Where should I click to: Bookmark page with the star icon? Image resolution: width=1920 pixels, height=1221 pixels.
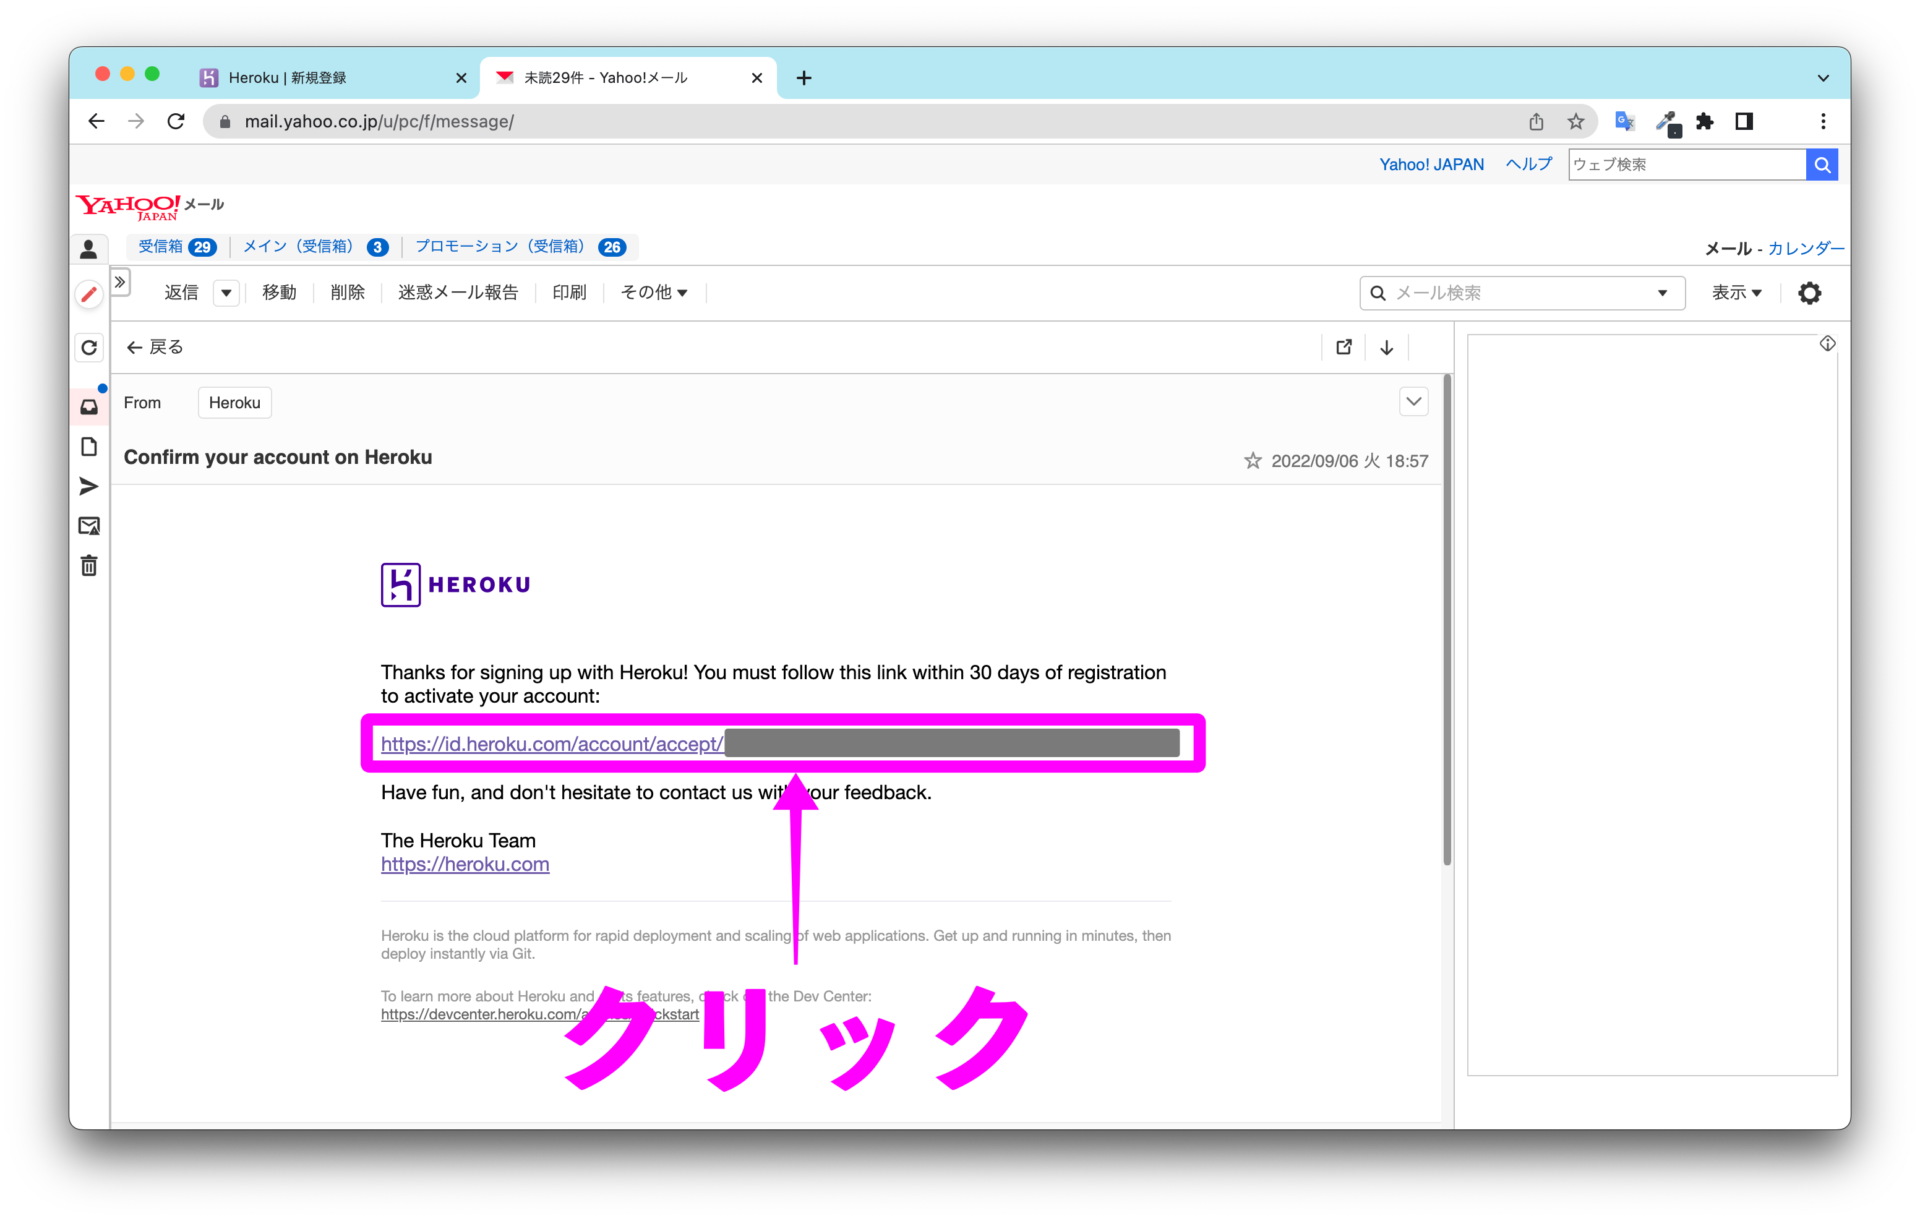click(x=1576, y=121)
